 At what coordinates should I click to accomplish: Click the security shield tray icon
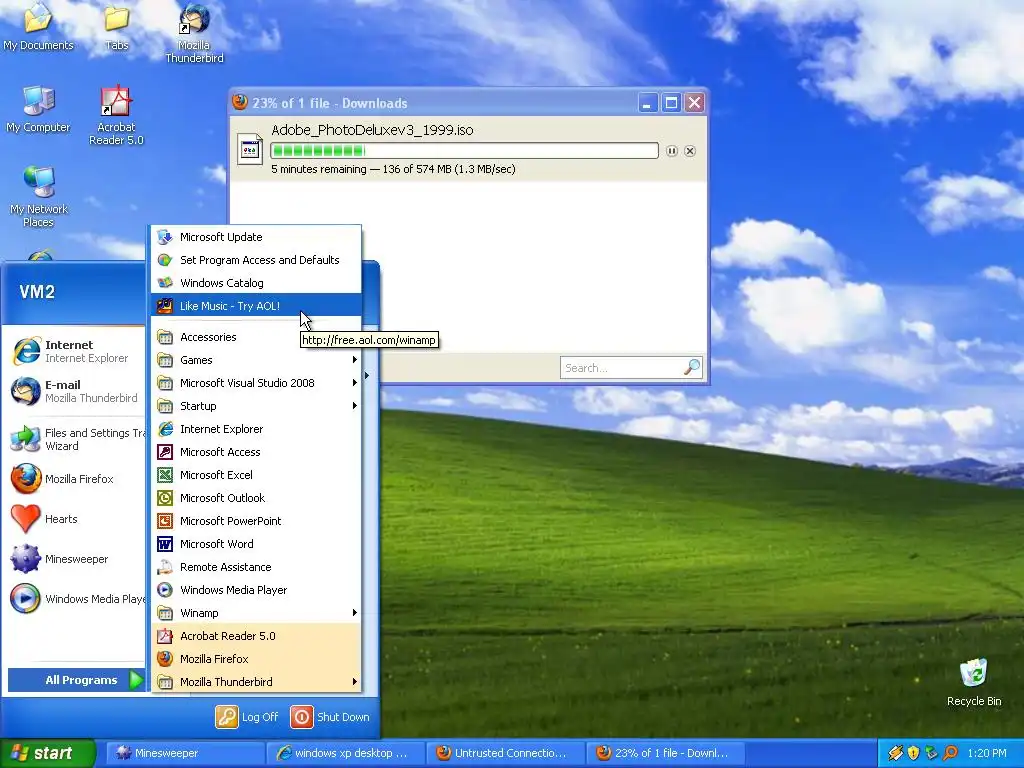coord(913,753)
